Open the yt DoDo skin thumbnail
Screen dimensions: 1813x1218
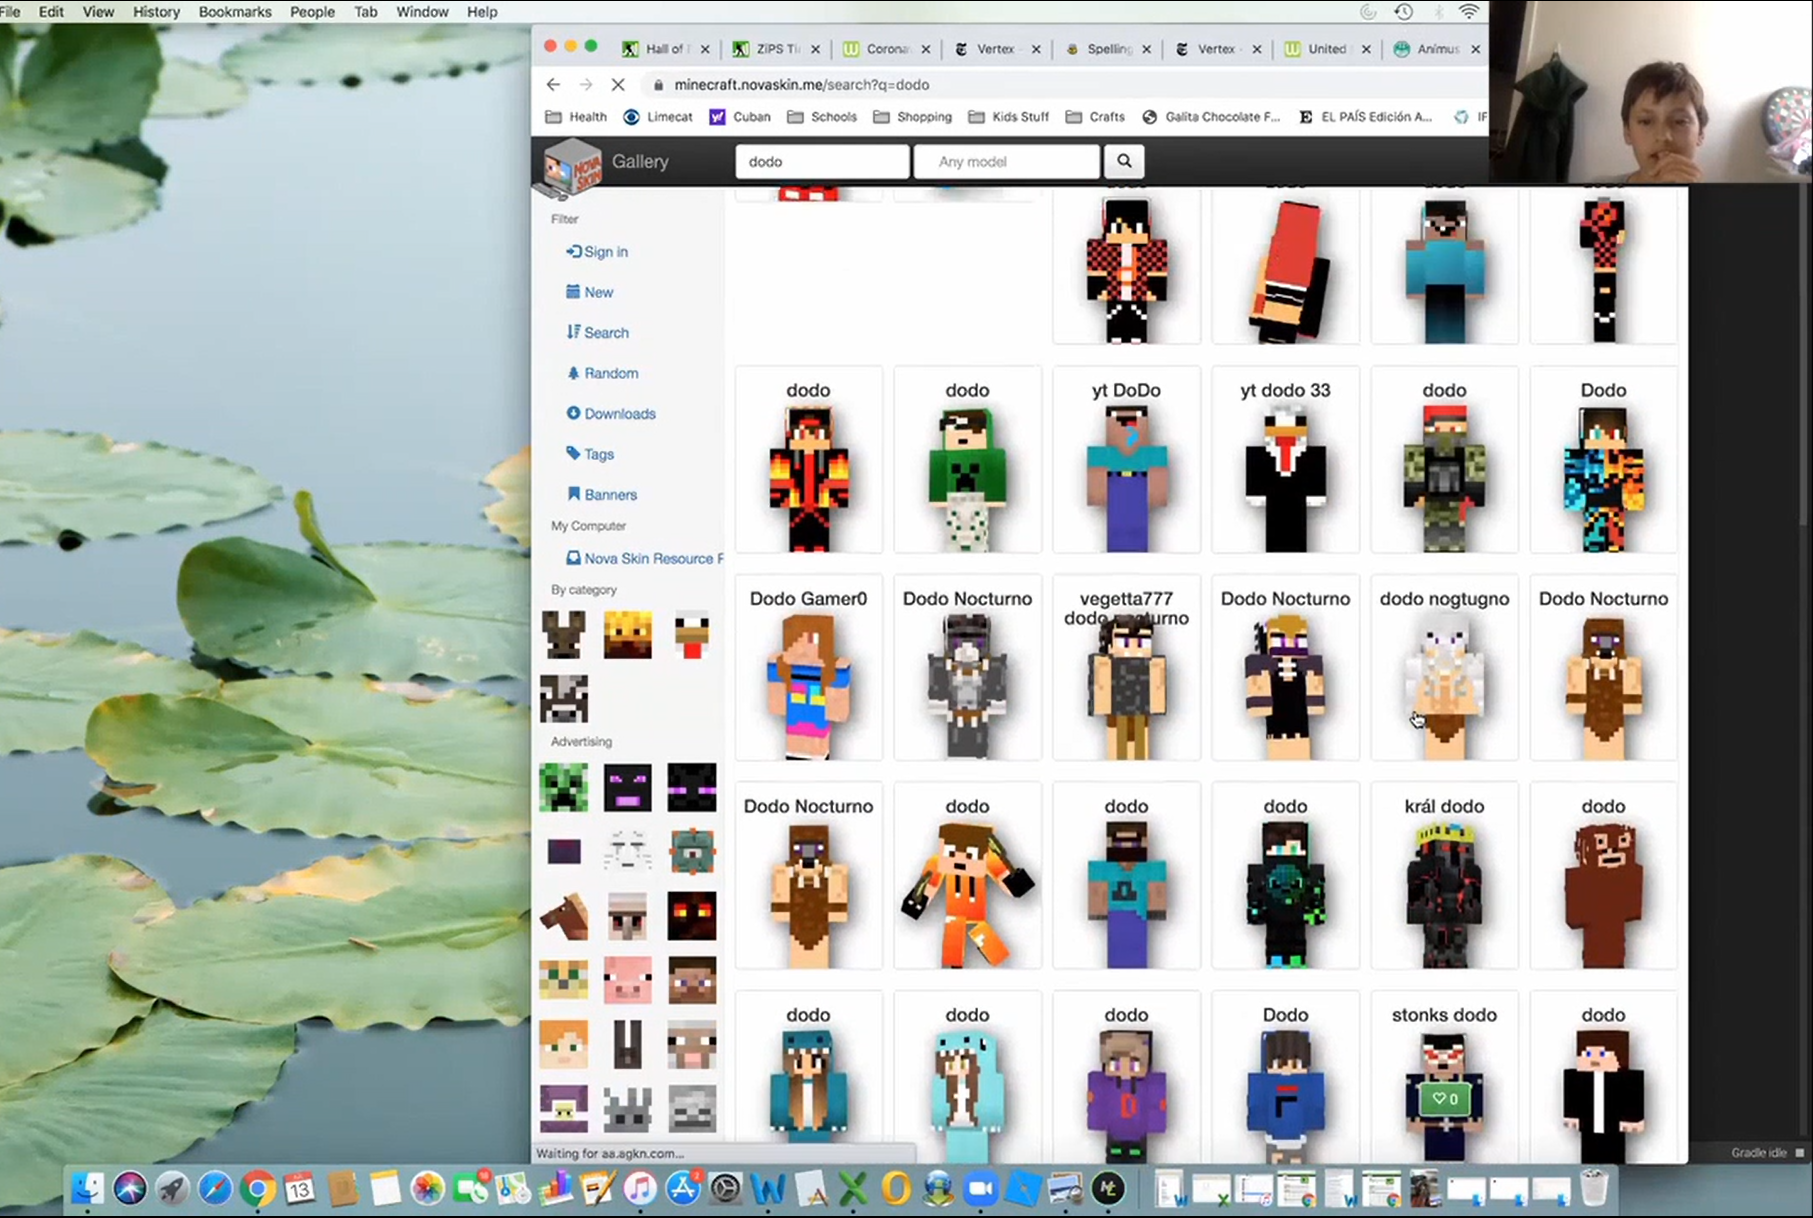click(x=1126, y=460)
